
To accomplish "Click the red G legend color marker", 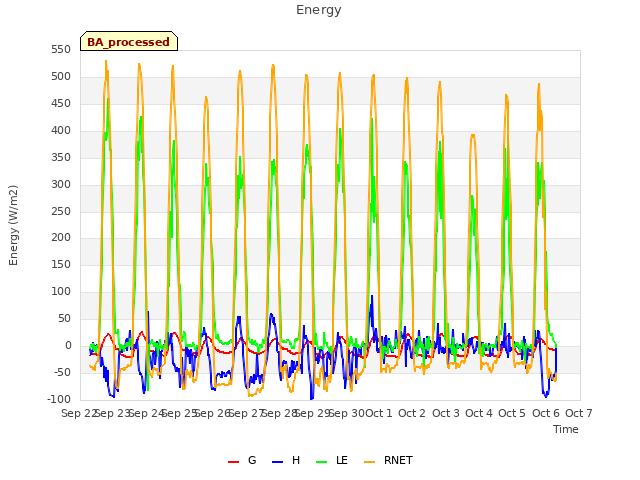I will [233, 462].
